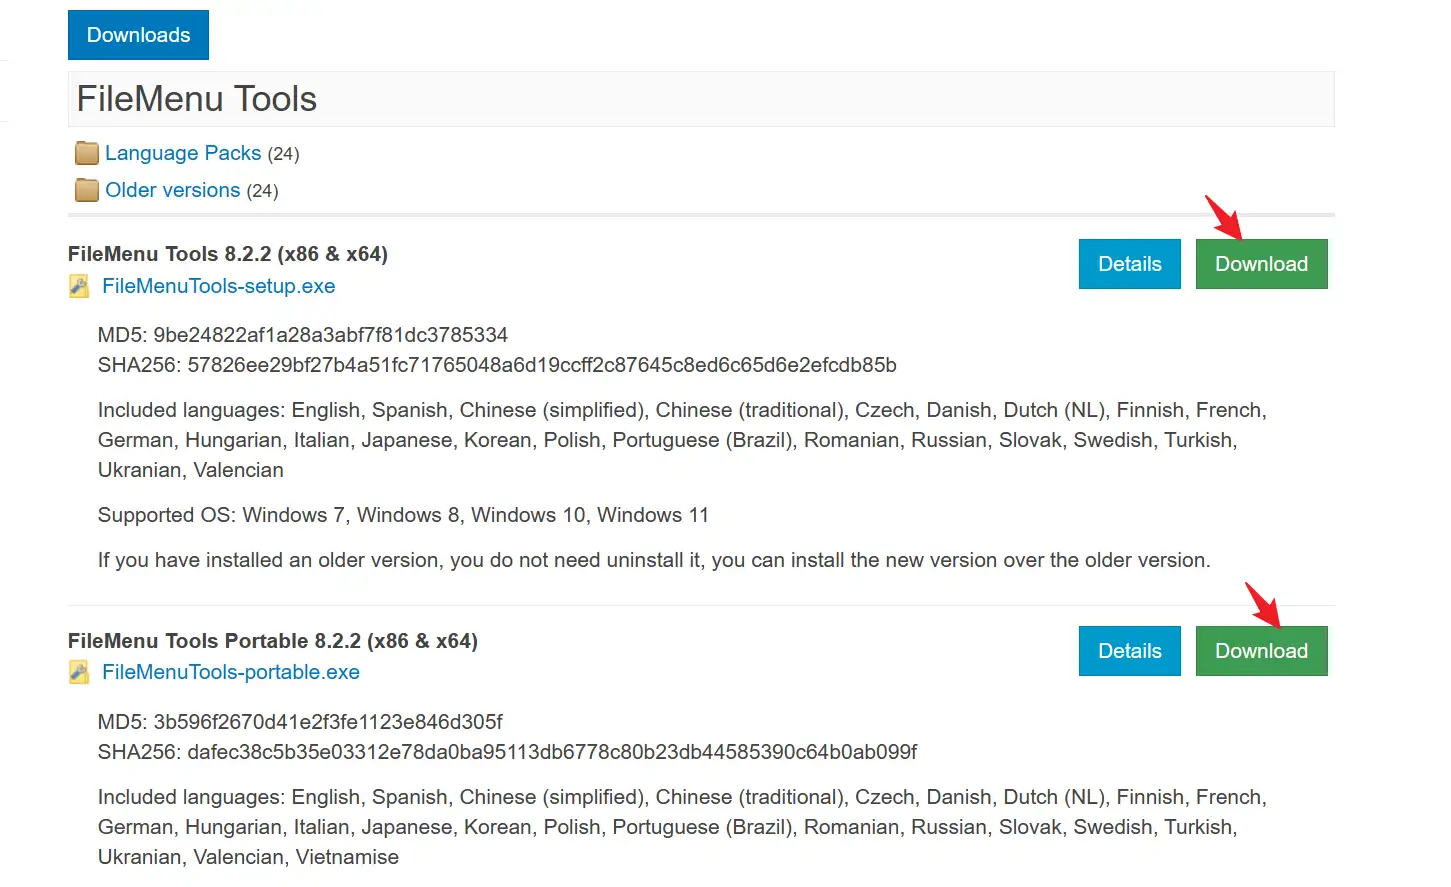This screenshot has height=887, width=1451.
Task: Click the installer's MD5 hash value
Action: coord(330,335)
